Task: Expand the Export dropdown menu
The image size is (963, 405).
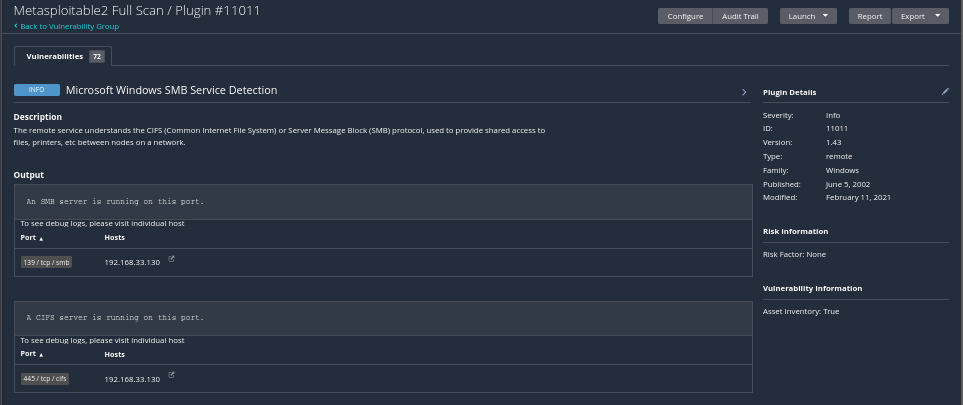Action: [x=920, y=16]
